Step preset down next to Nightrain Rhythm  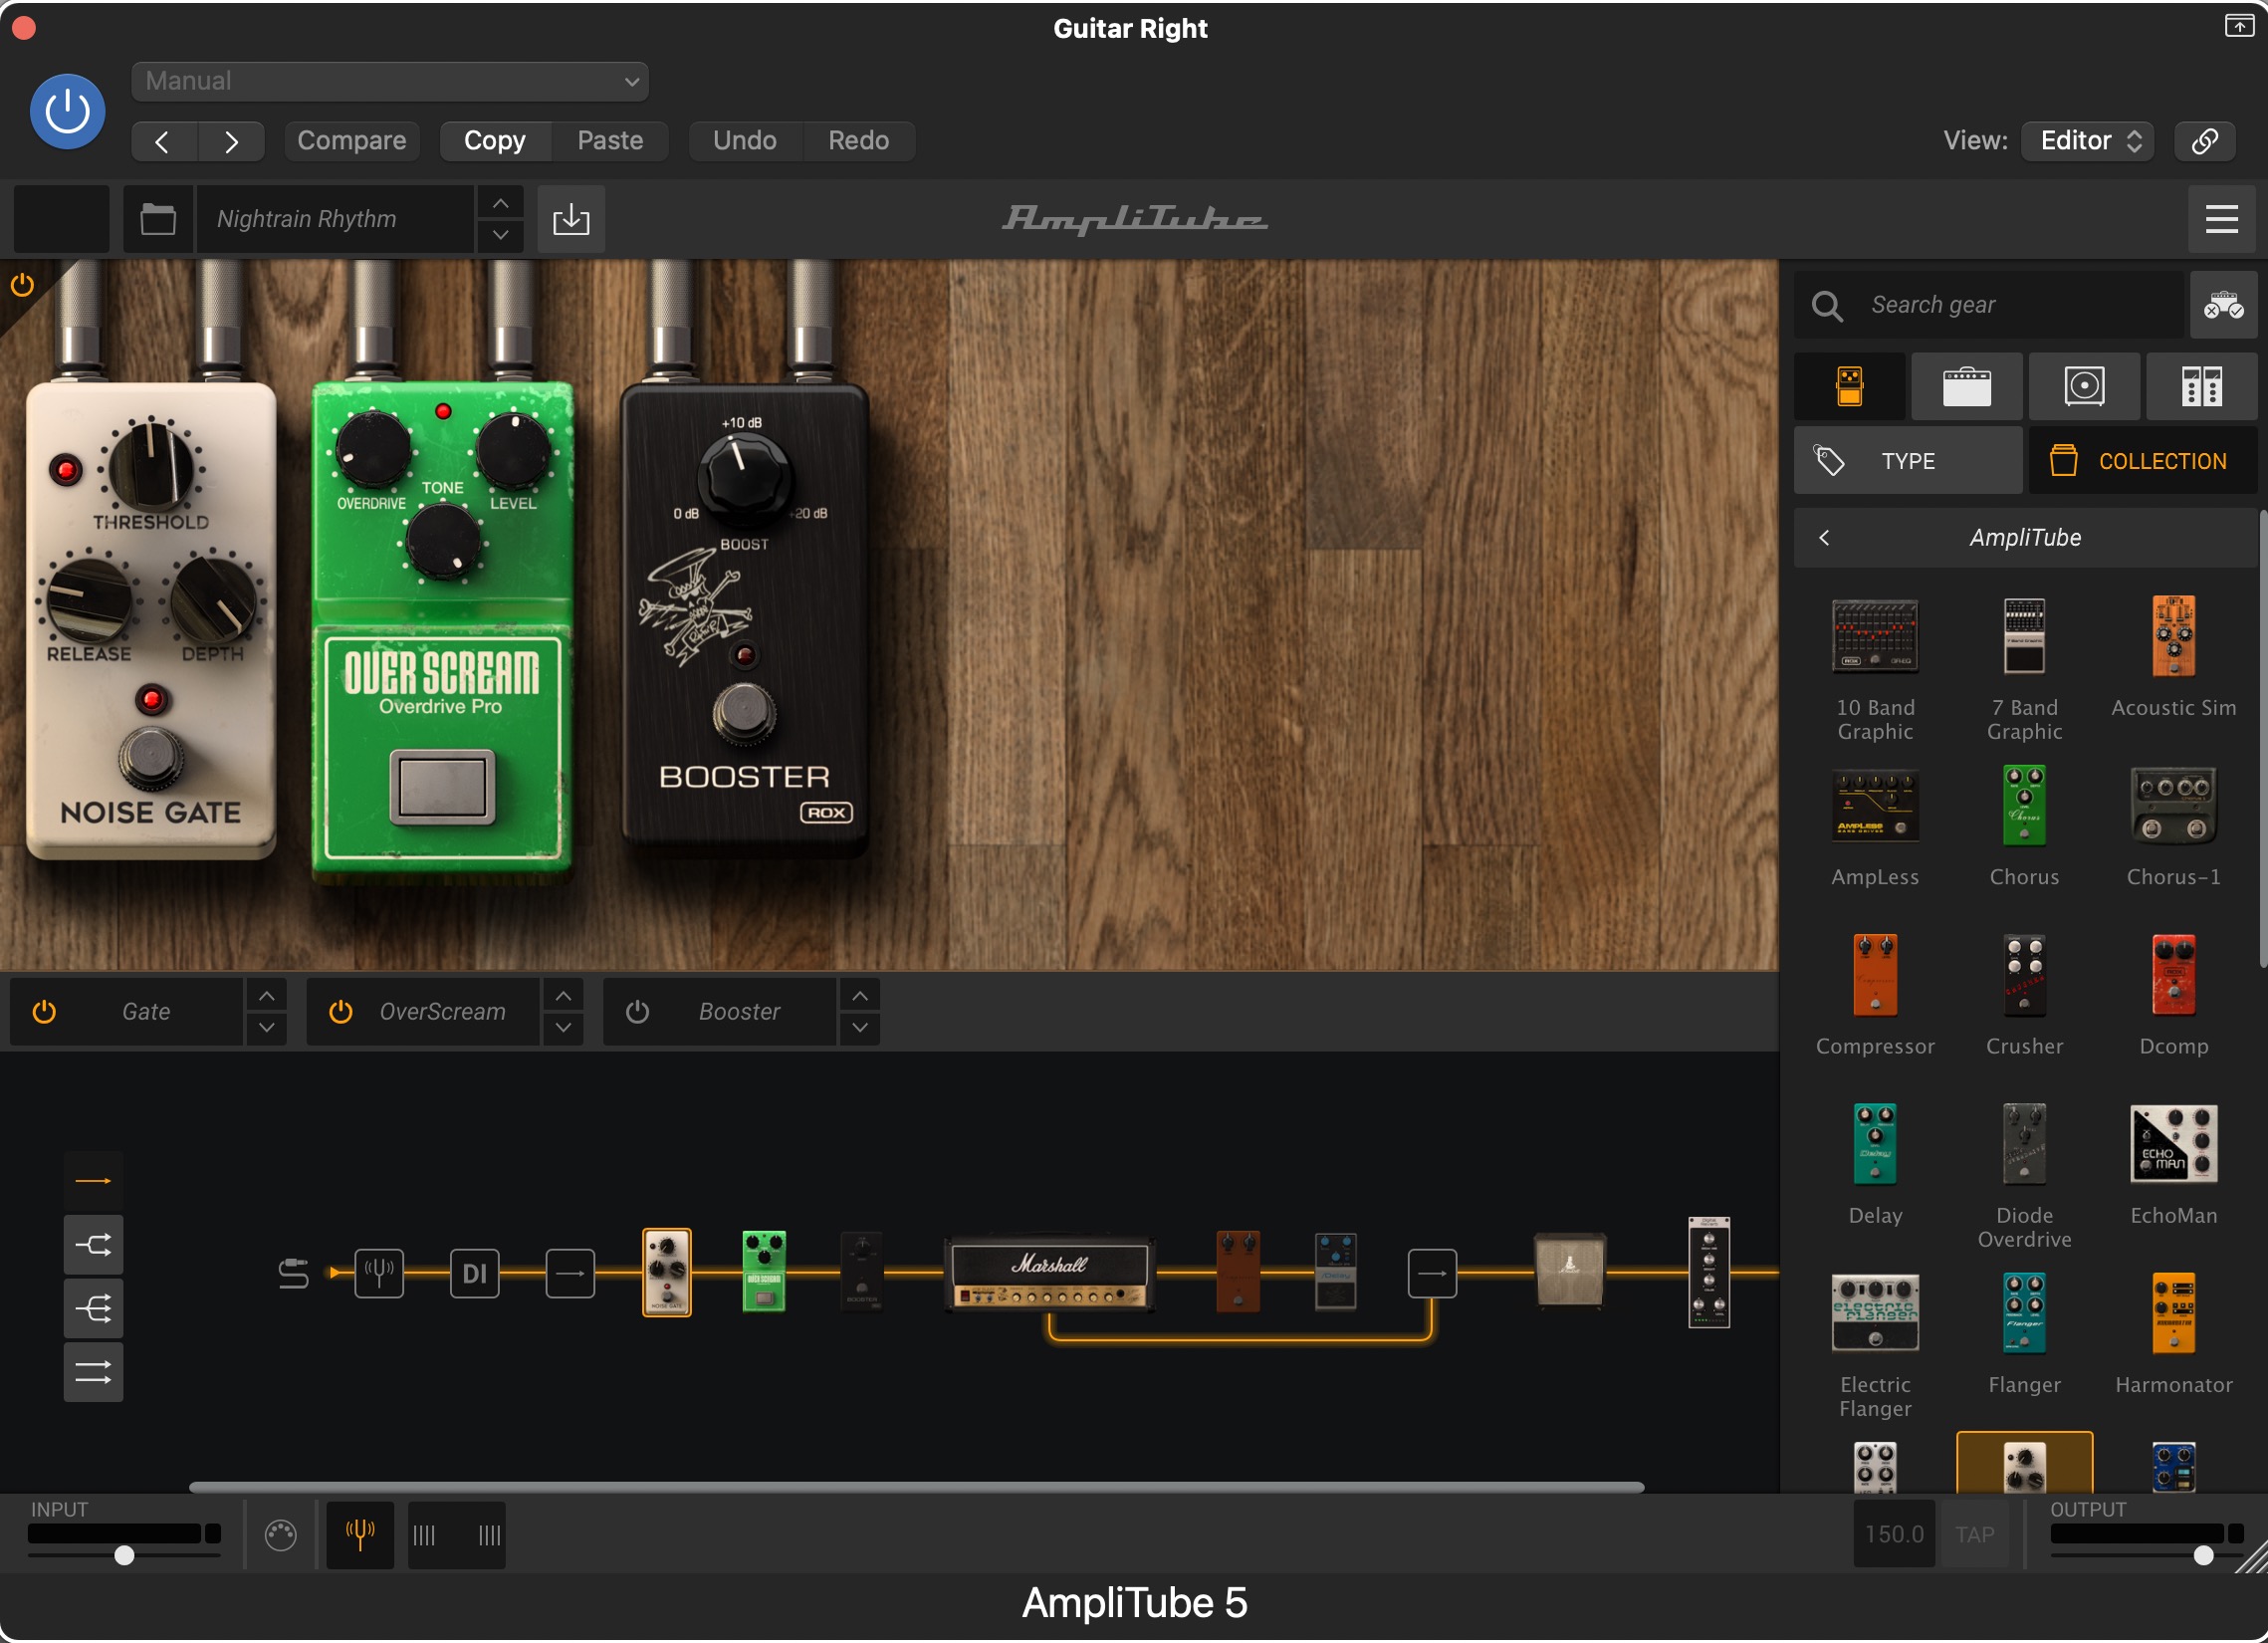[x=500, y=235]
